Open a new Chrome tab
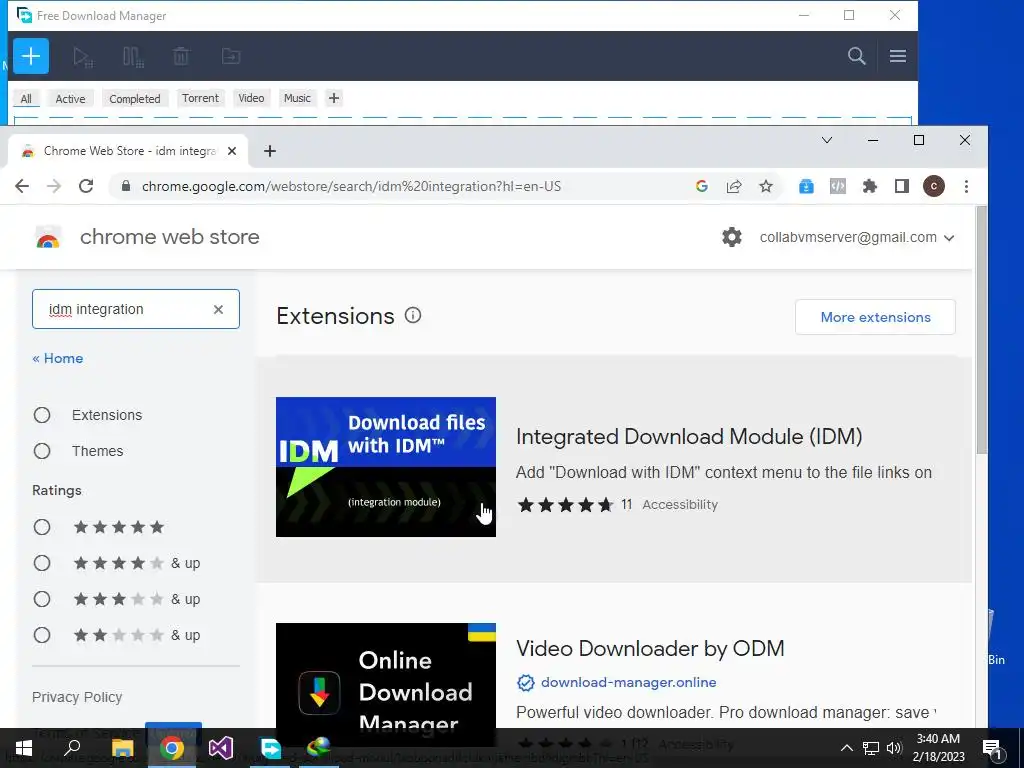 point(270,151)
